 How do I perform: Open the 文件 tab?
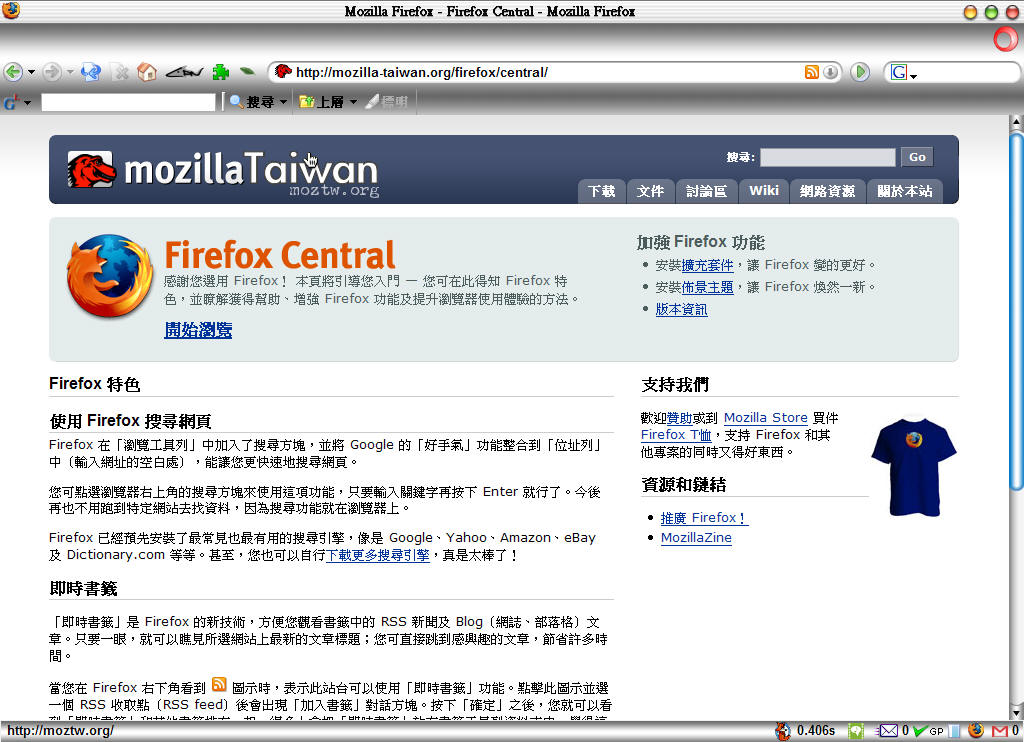[x=650, y=191]
